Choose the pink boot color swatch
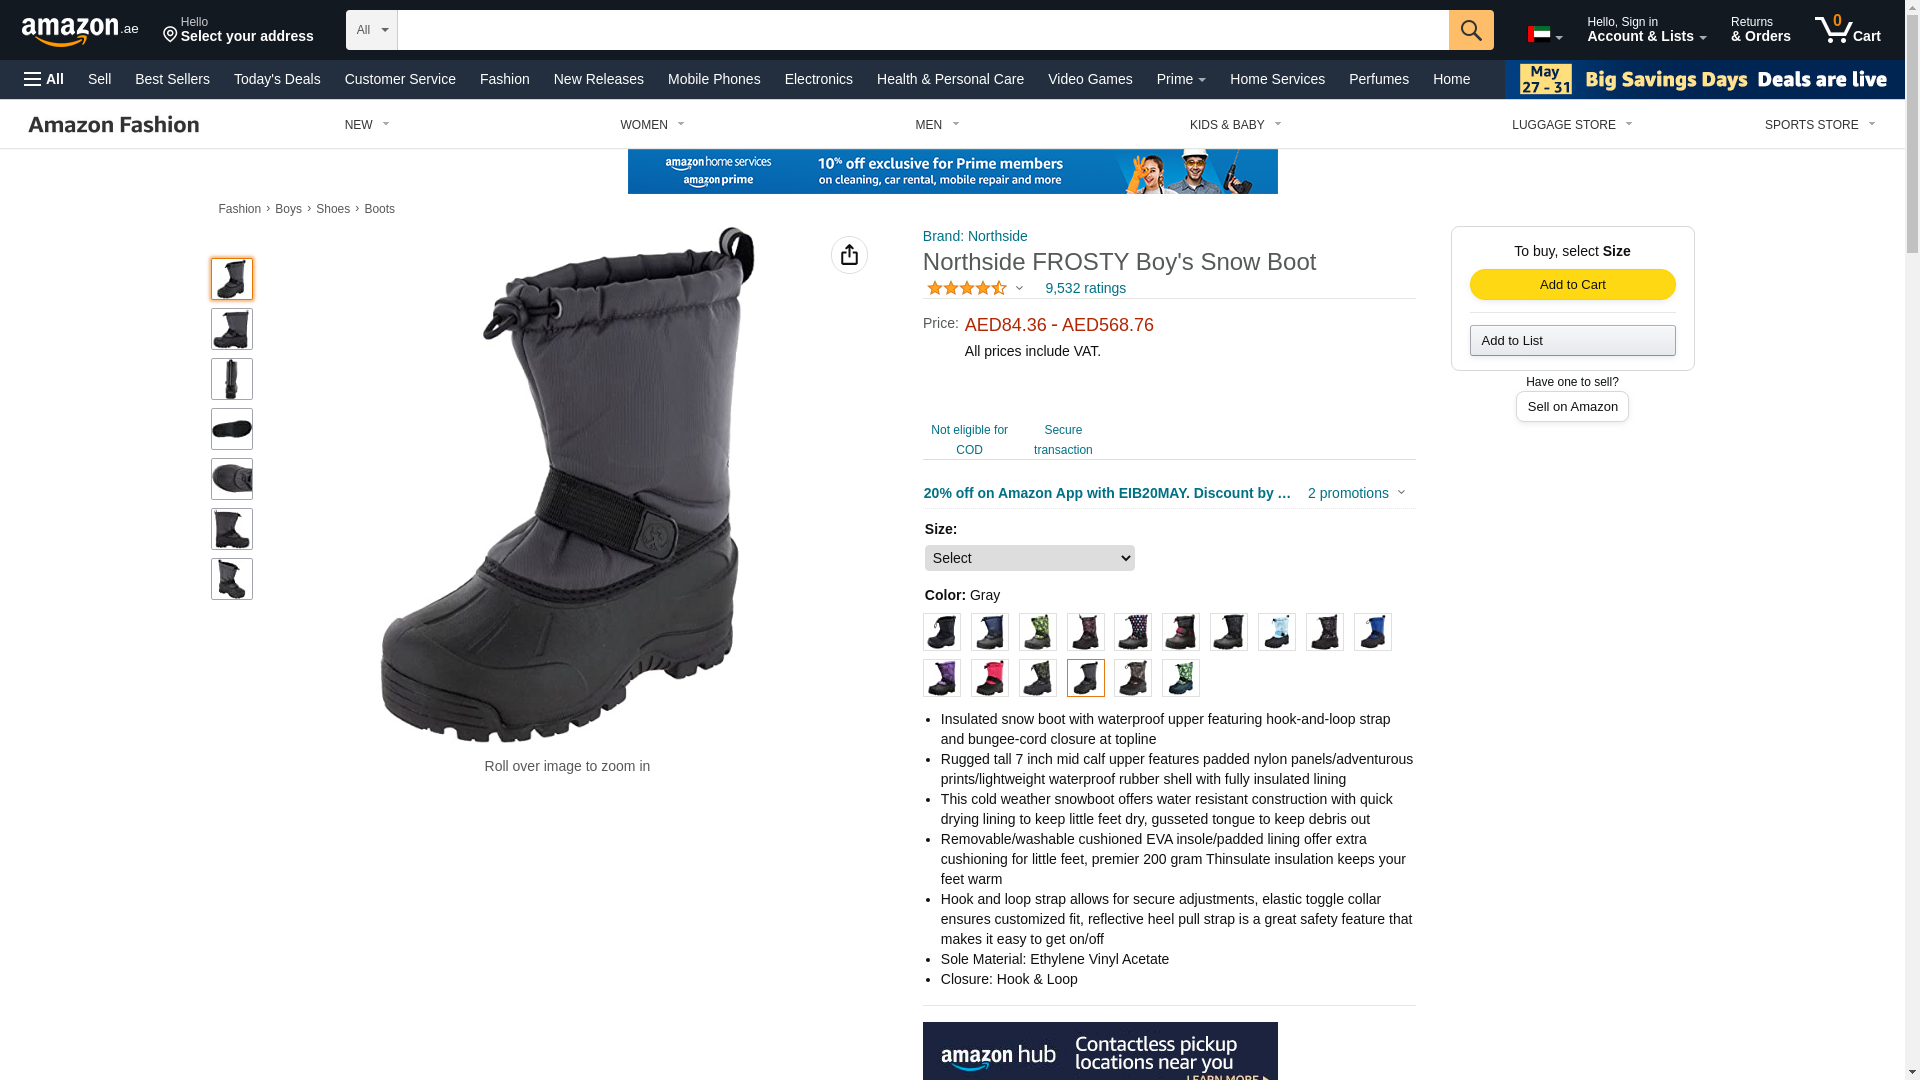The width and height of the screenshot is (1920, 1080). 989,678
